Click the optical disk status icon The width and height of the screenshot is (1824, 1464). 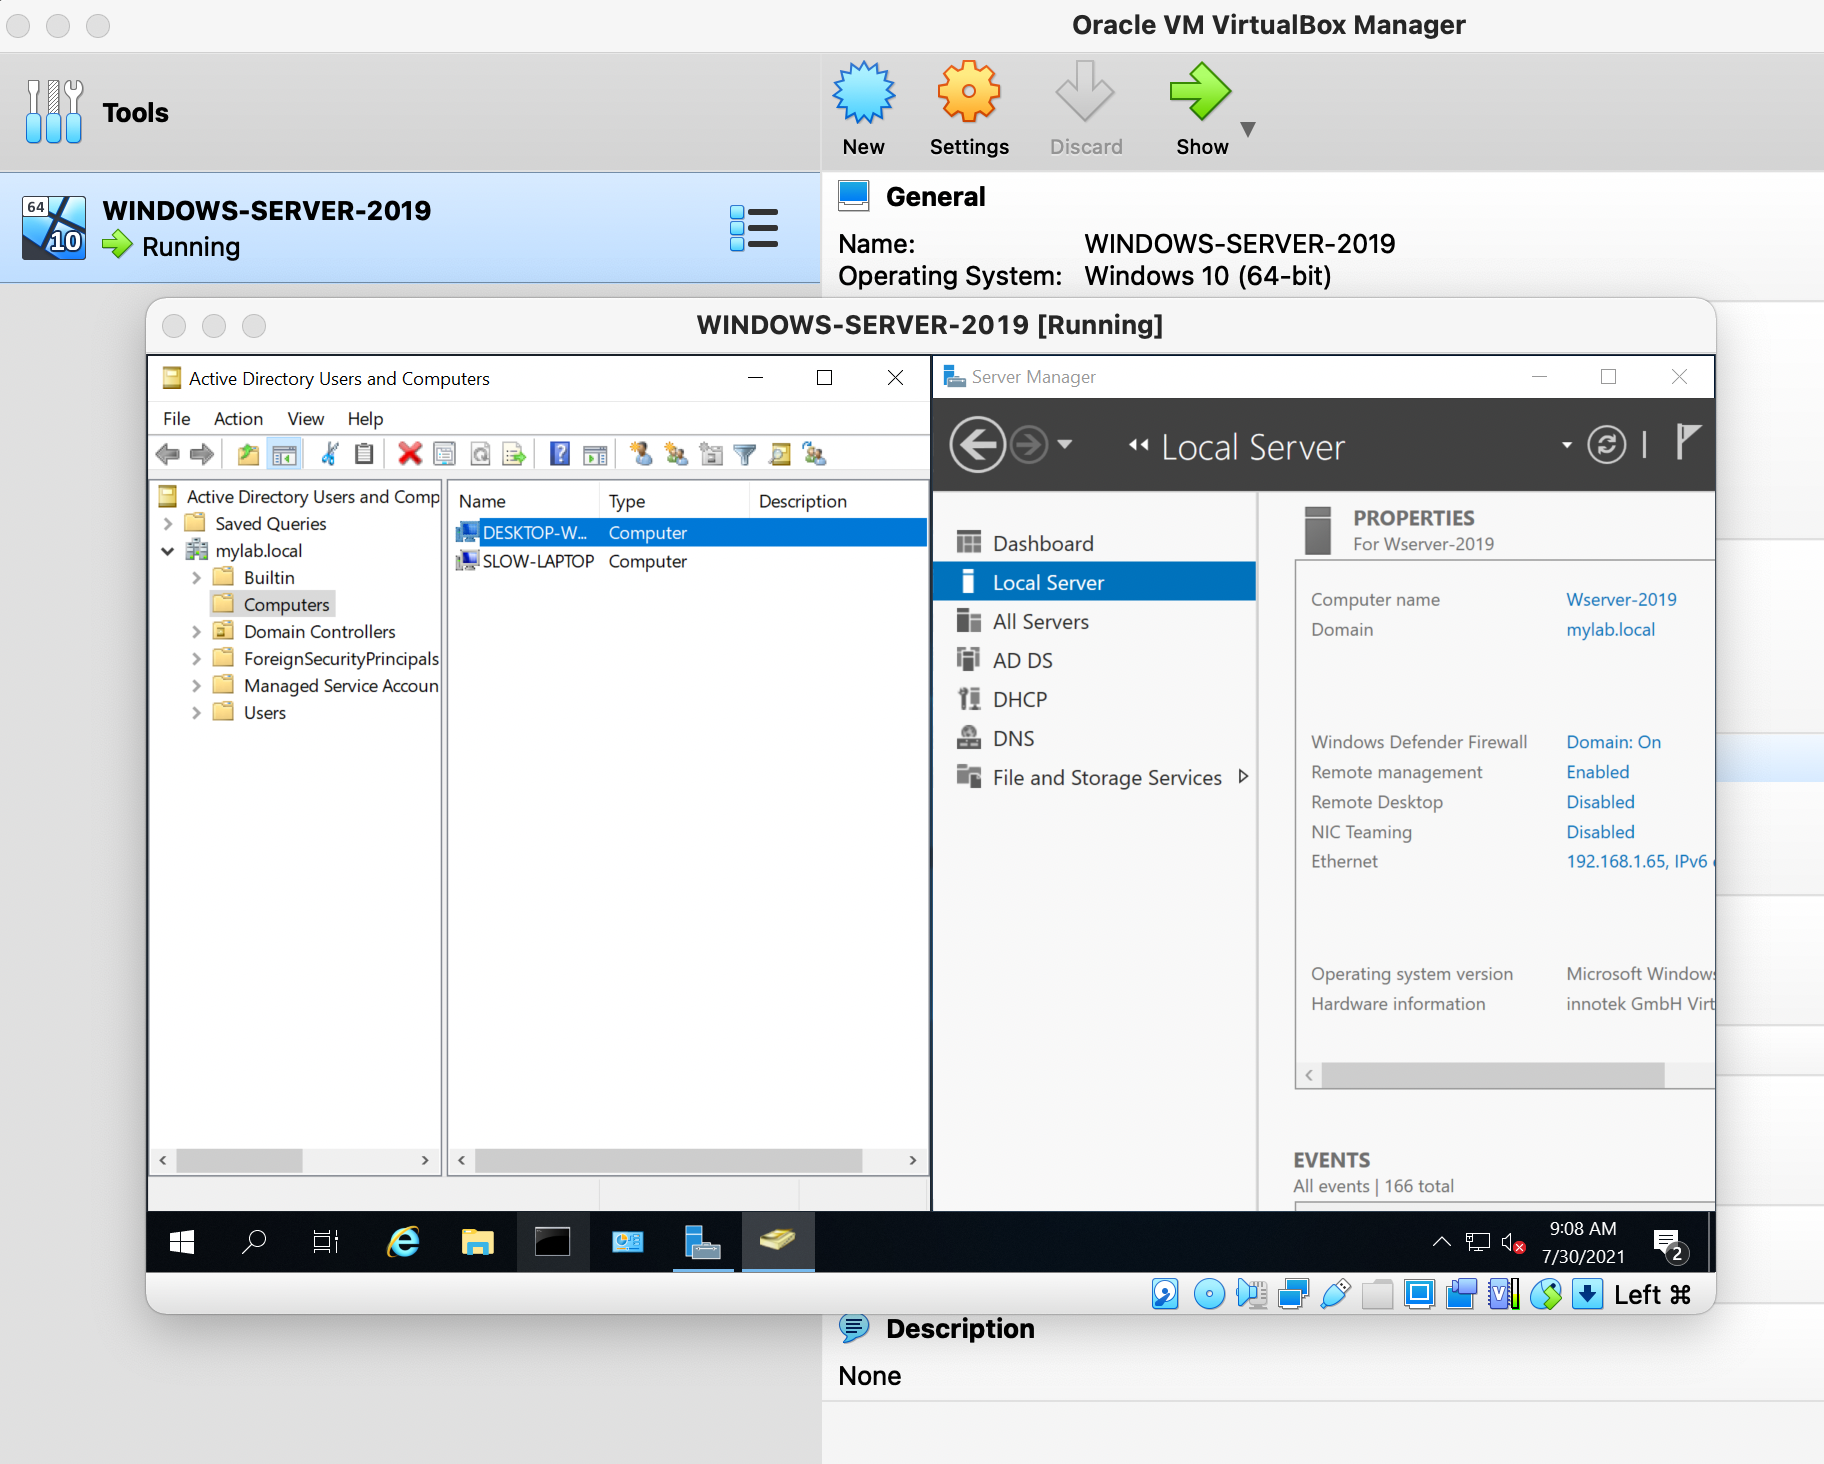pyautogui.click(x=1209, y=1294)
